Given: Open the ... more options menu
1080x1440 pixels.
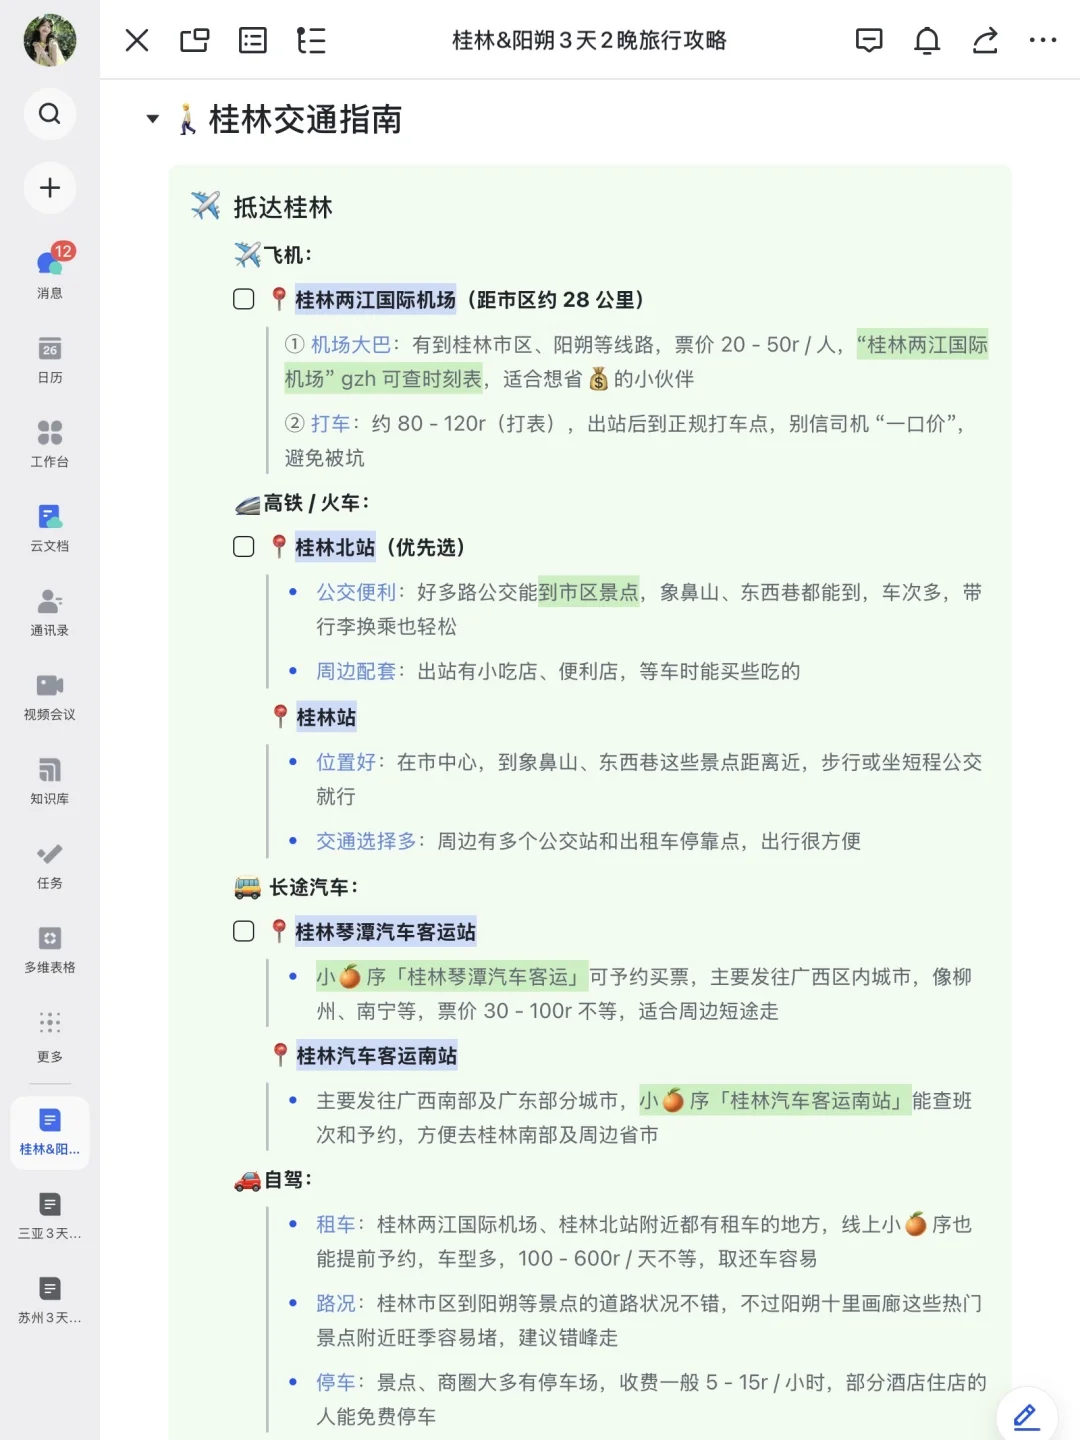Looking at the screenshot, I should [x=1044, y=40].
